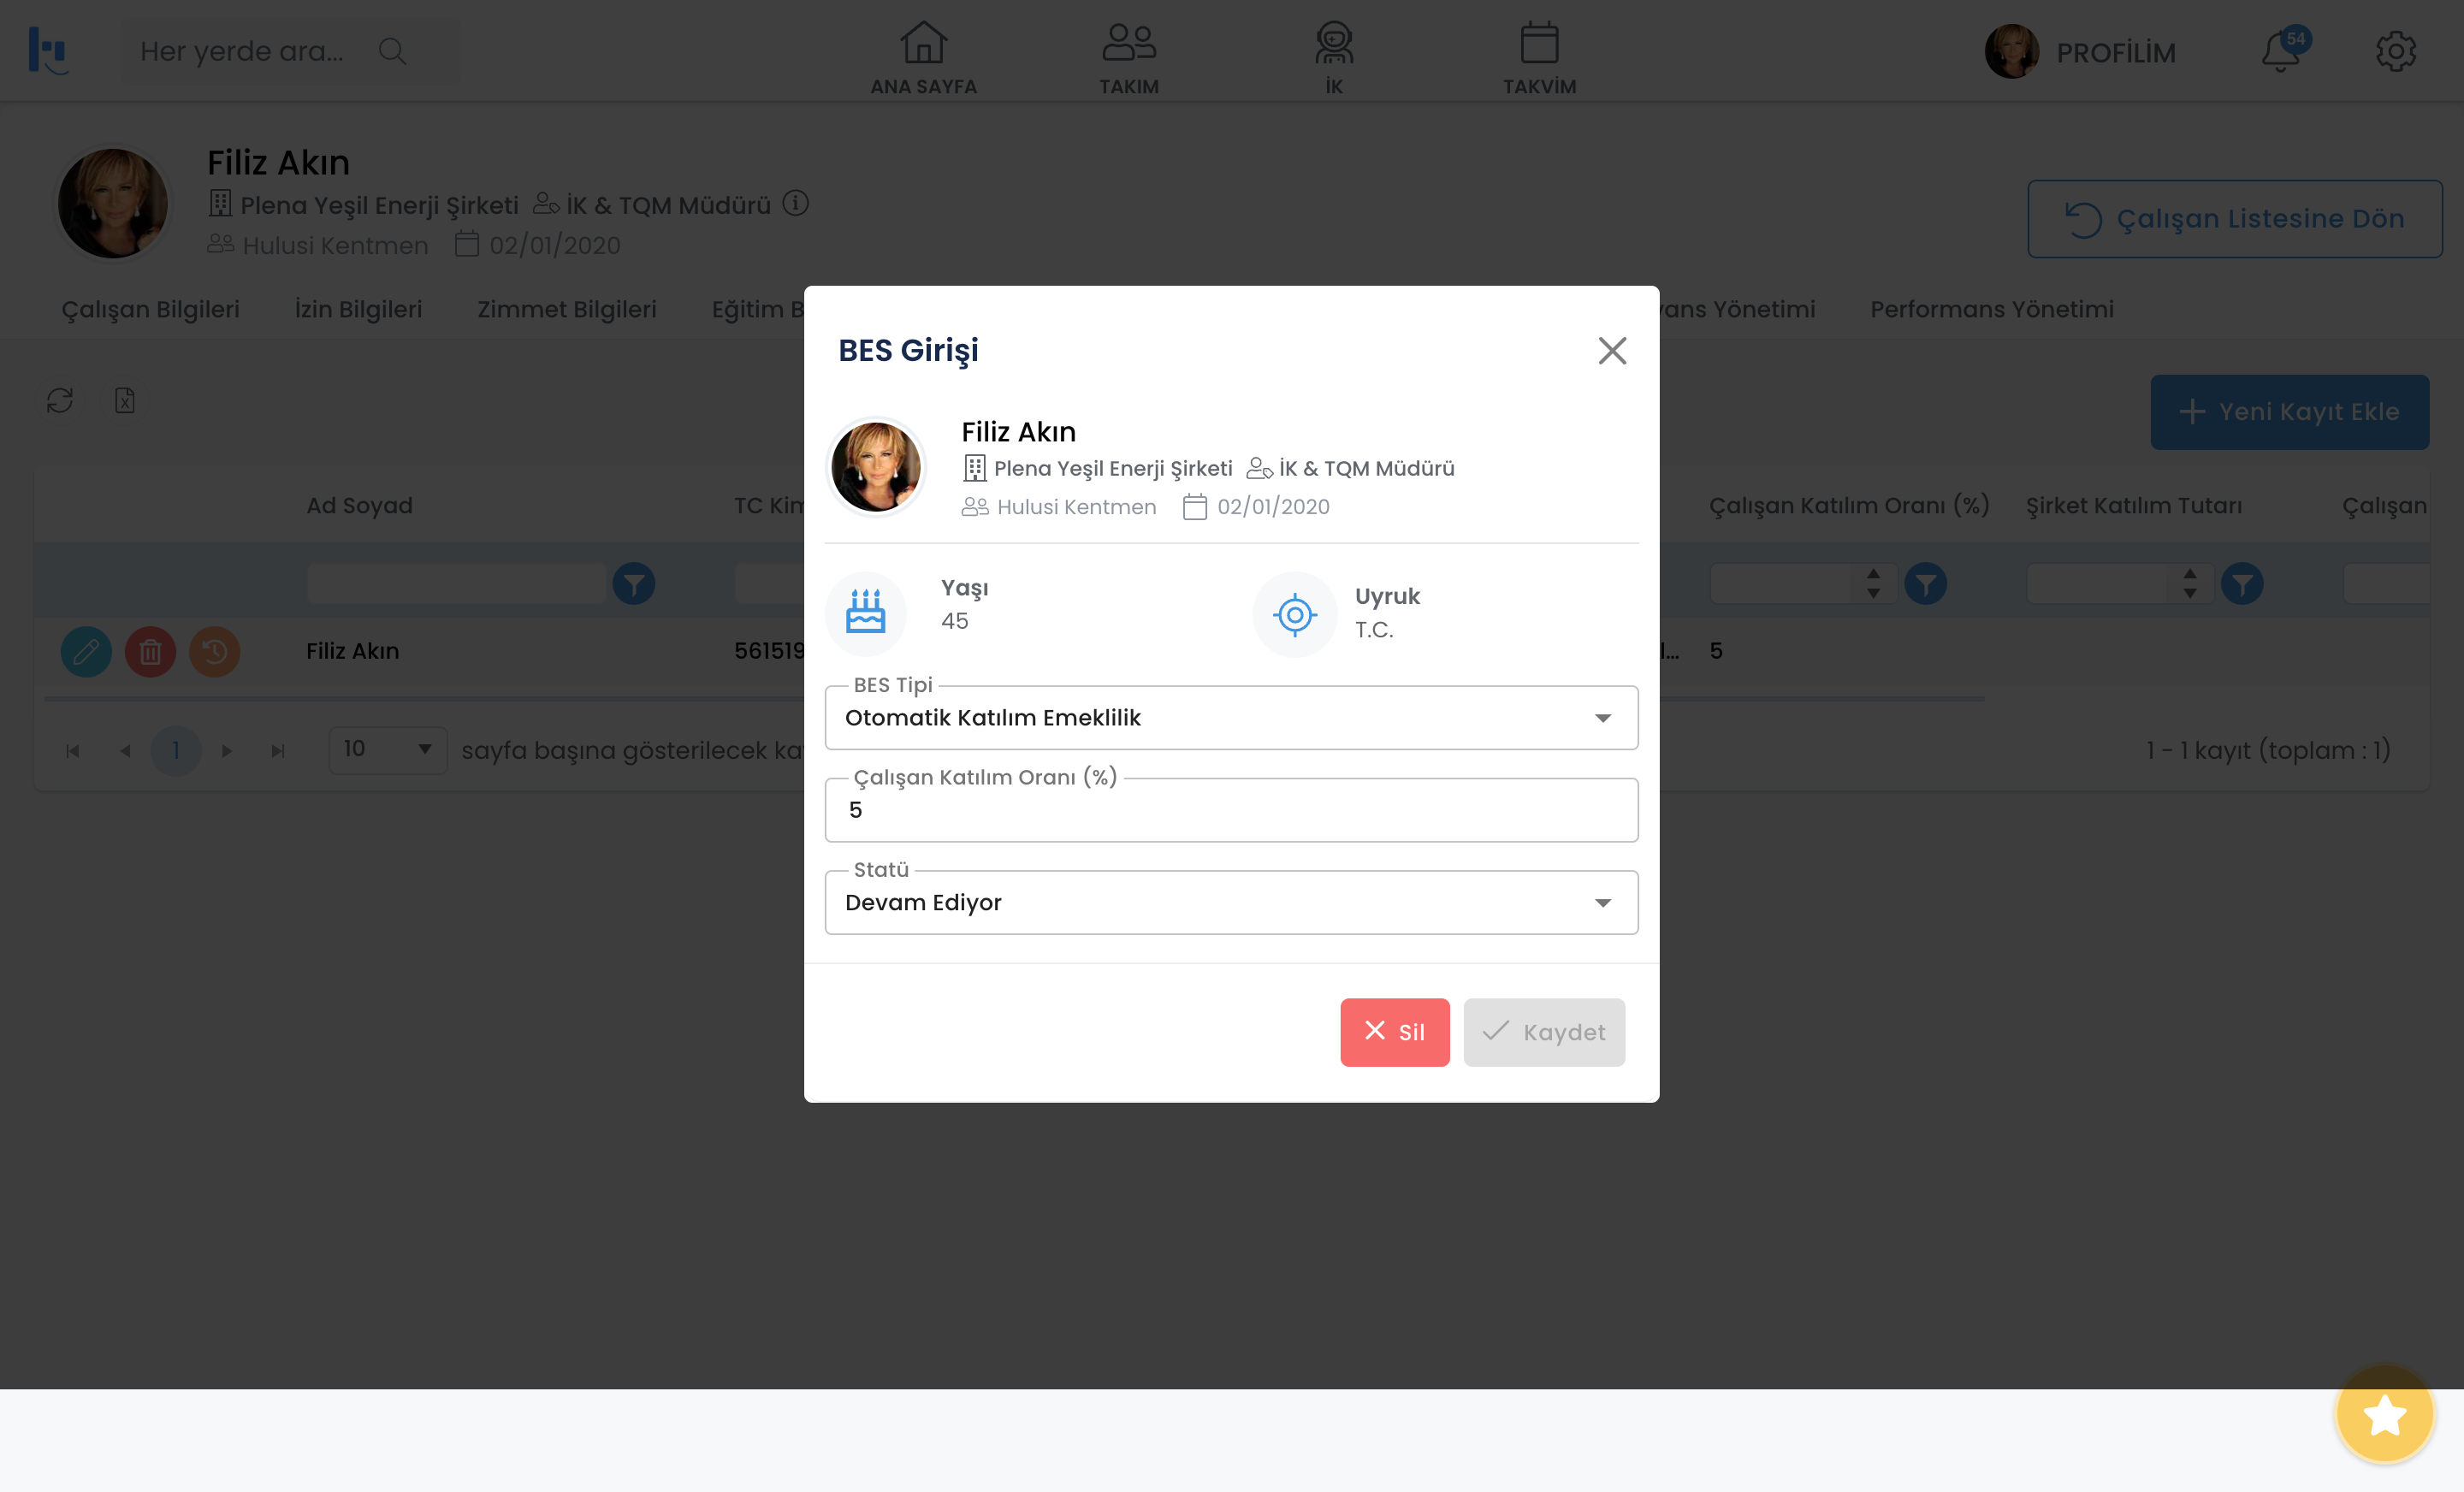Click the Kaydet button
Viewport: 2464px width, 1492px height.
coord(1543,1032)
